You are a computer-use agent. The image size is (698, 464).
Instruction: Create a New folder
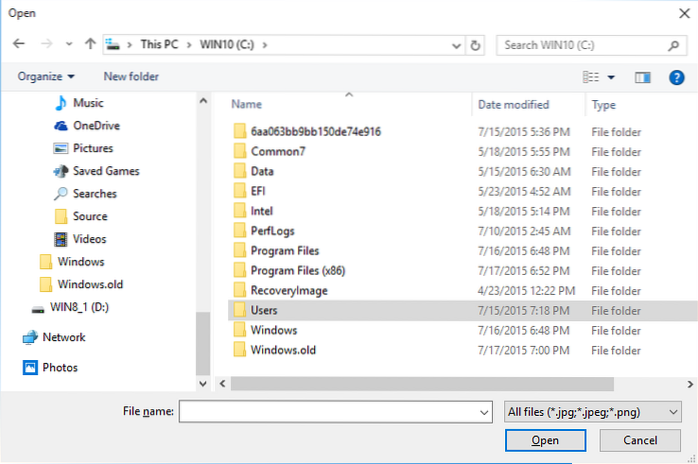(131, 77)
